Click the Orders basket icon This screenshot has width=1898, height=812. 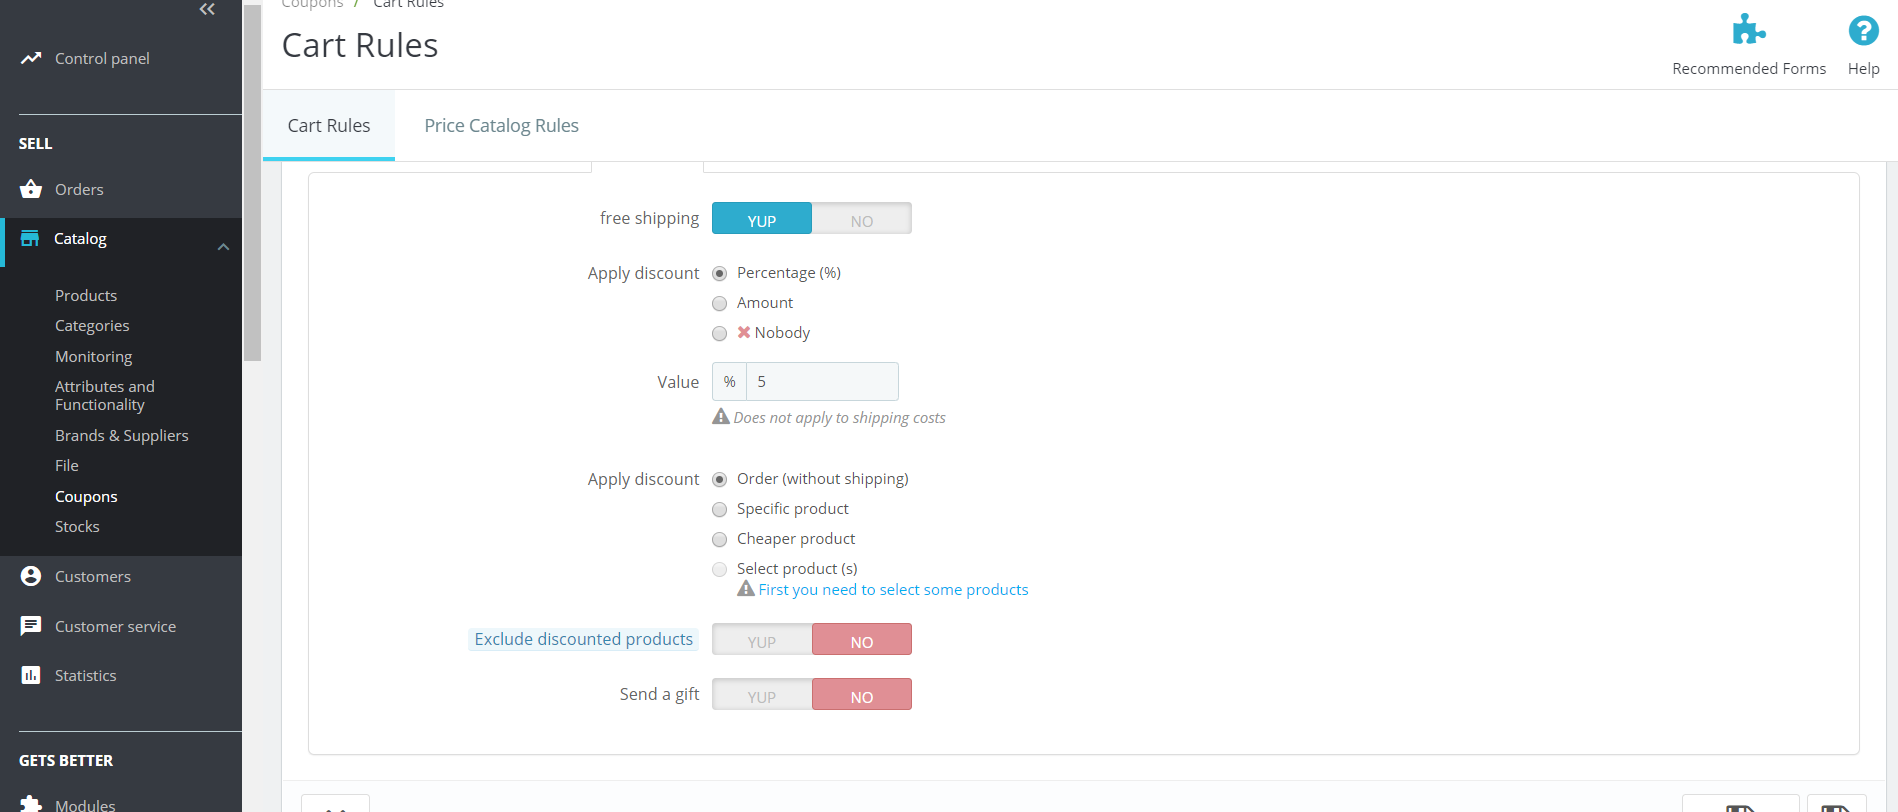click(x=31, y=189)
